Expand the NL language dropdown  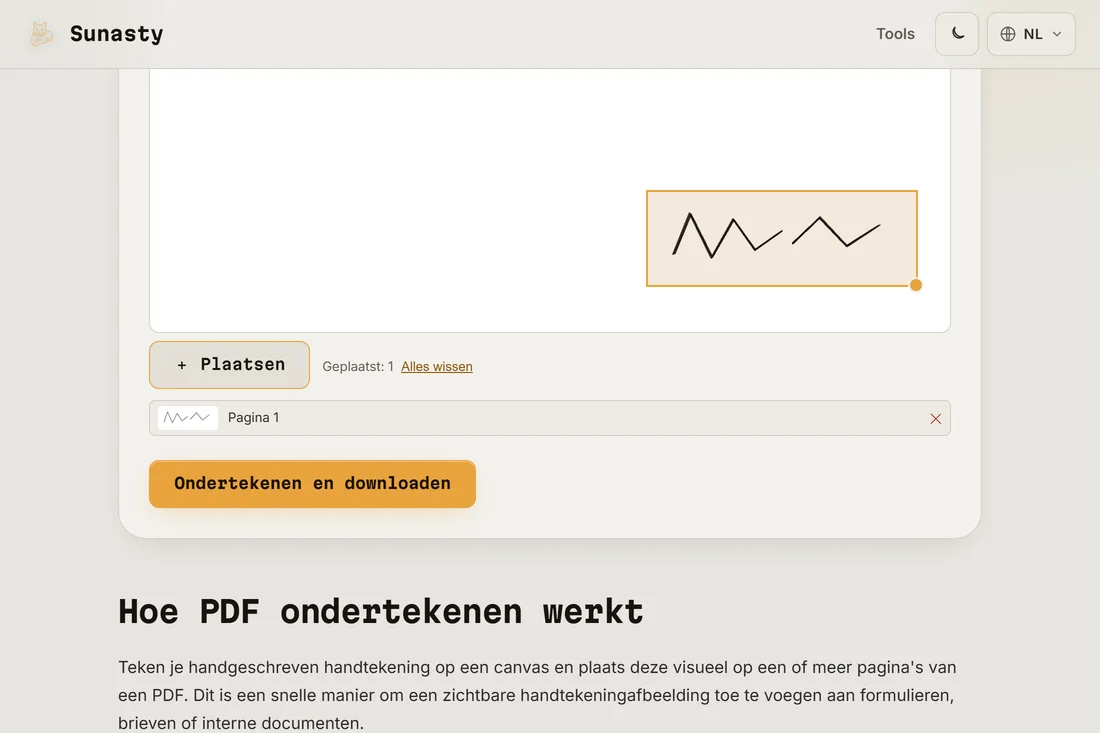pos(1031,34)
